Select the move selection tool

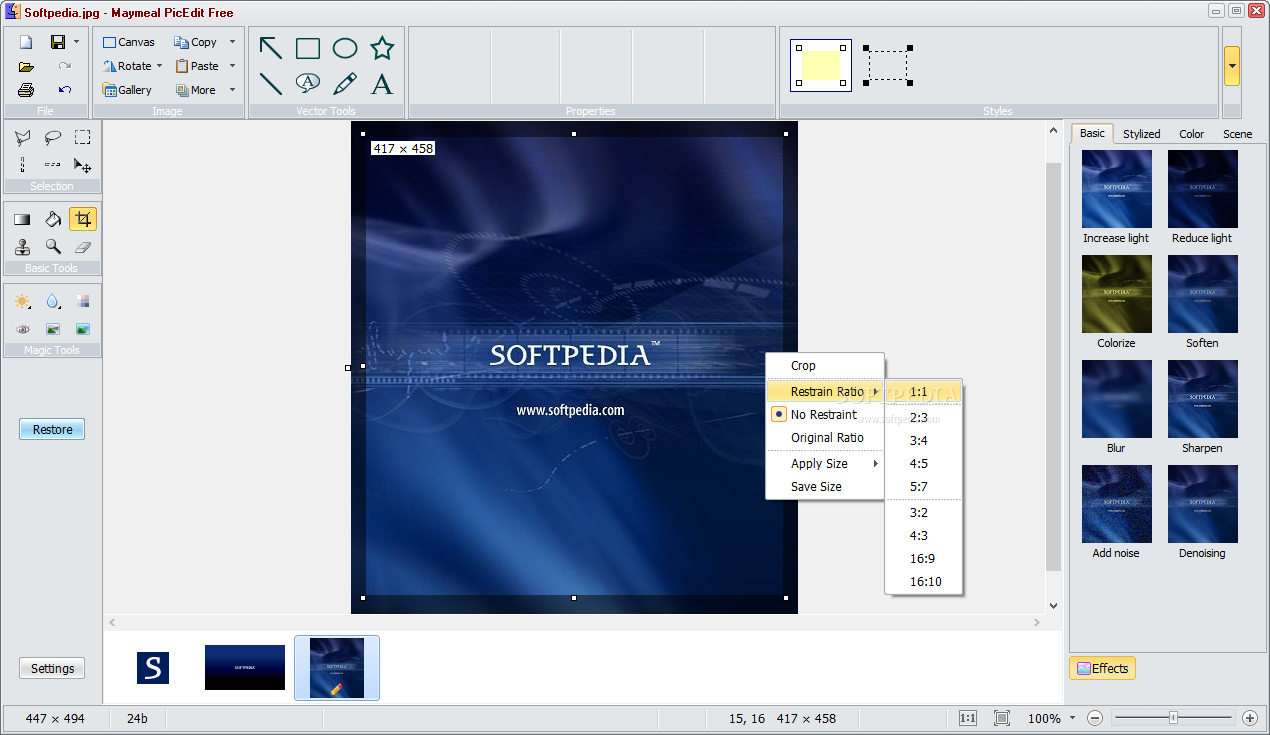(83, 165)
